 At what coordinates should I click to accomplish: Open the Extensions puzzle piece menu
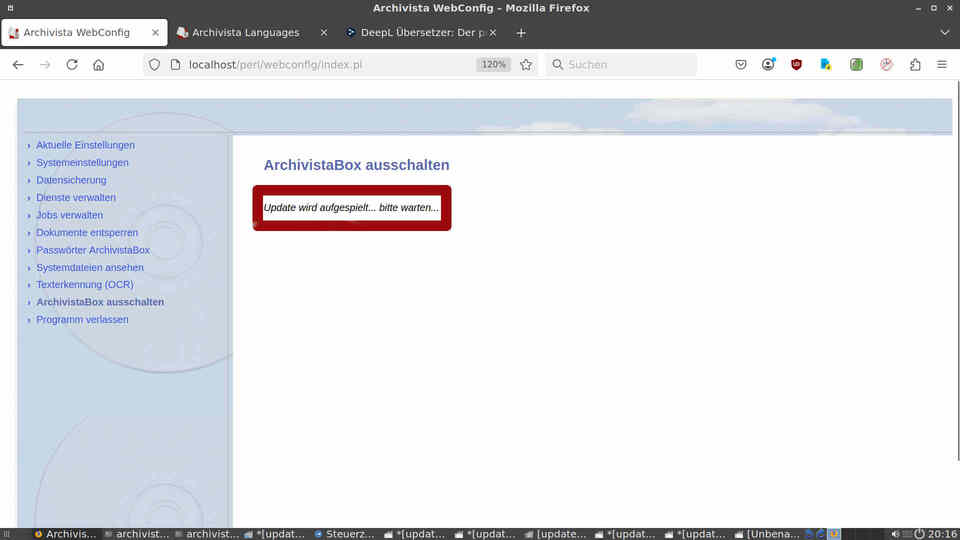pyautogui.click(x=915, y=64)
